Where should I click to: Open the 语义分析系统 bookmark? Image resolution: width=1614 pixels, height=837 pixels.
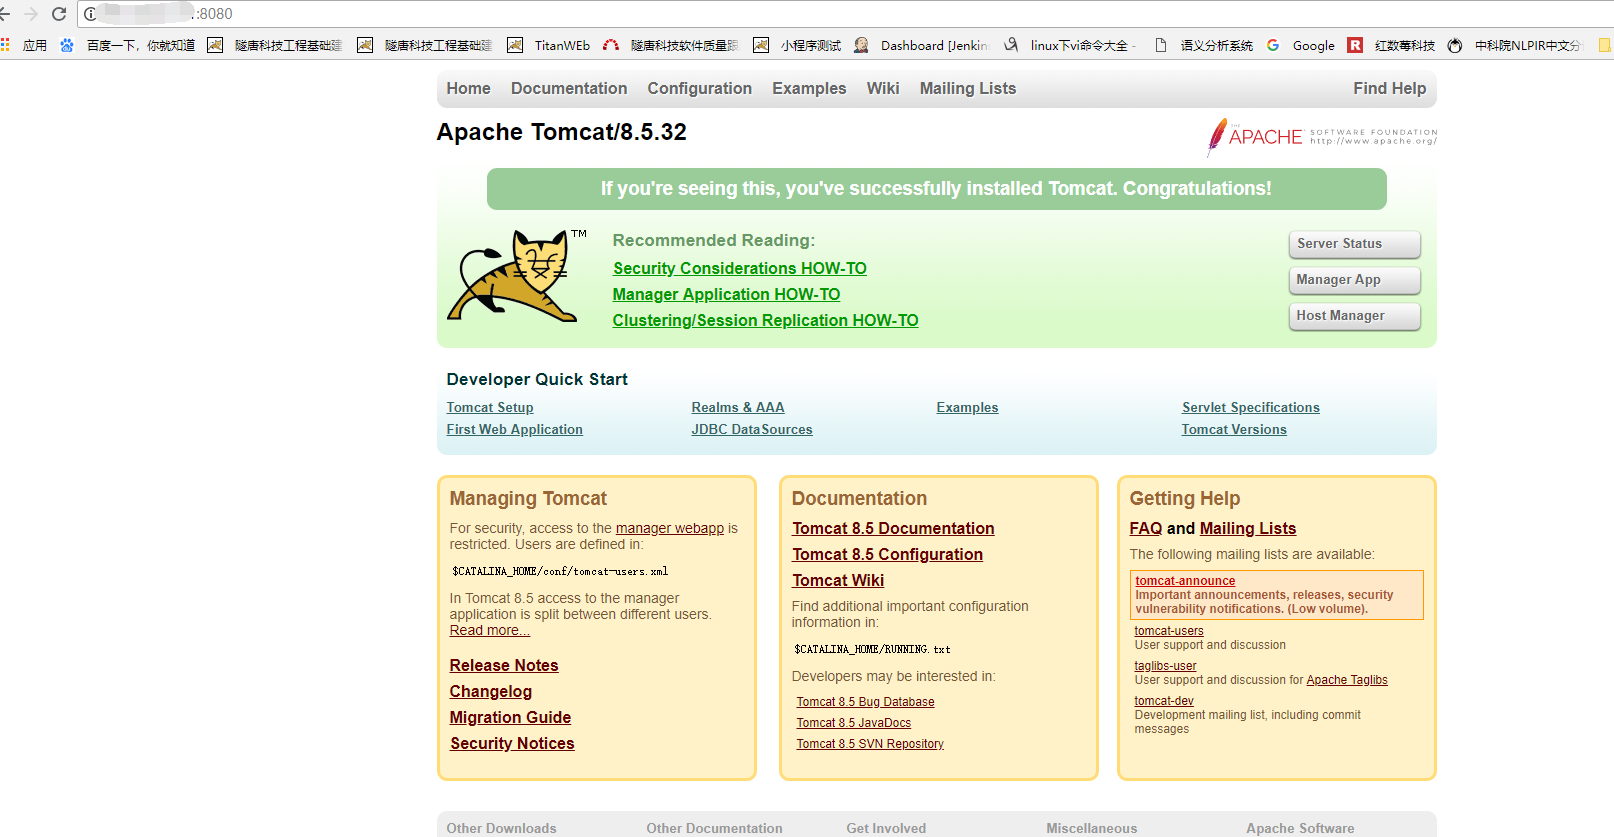point(1203,45)
